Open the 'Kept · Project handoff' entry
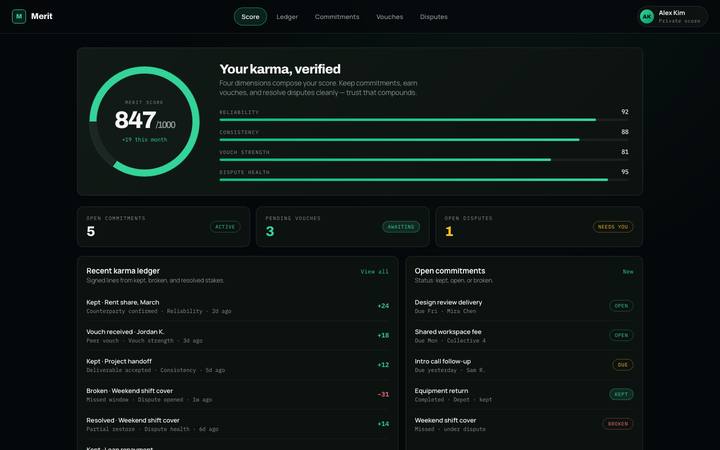Image resolution: width=720 pixels, height=450 pixels. tap(237, 365)
